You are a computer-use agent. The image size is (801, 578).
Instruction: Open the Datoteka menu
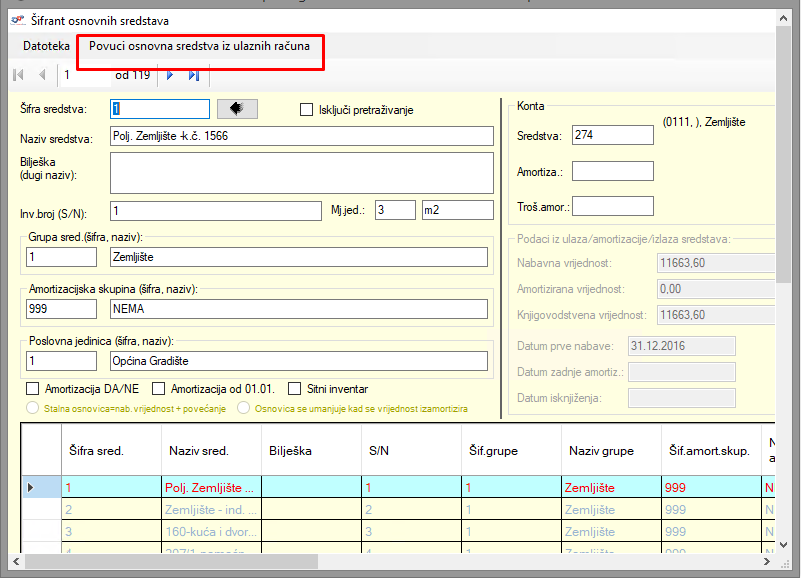(x=46, y=46)
